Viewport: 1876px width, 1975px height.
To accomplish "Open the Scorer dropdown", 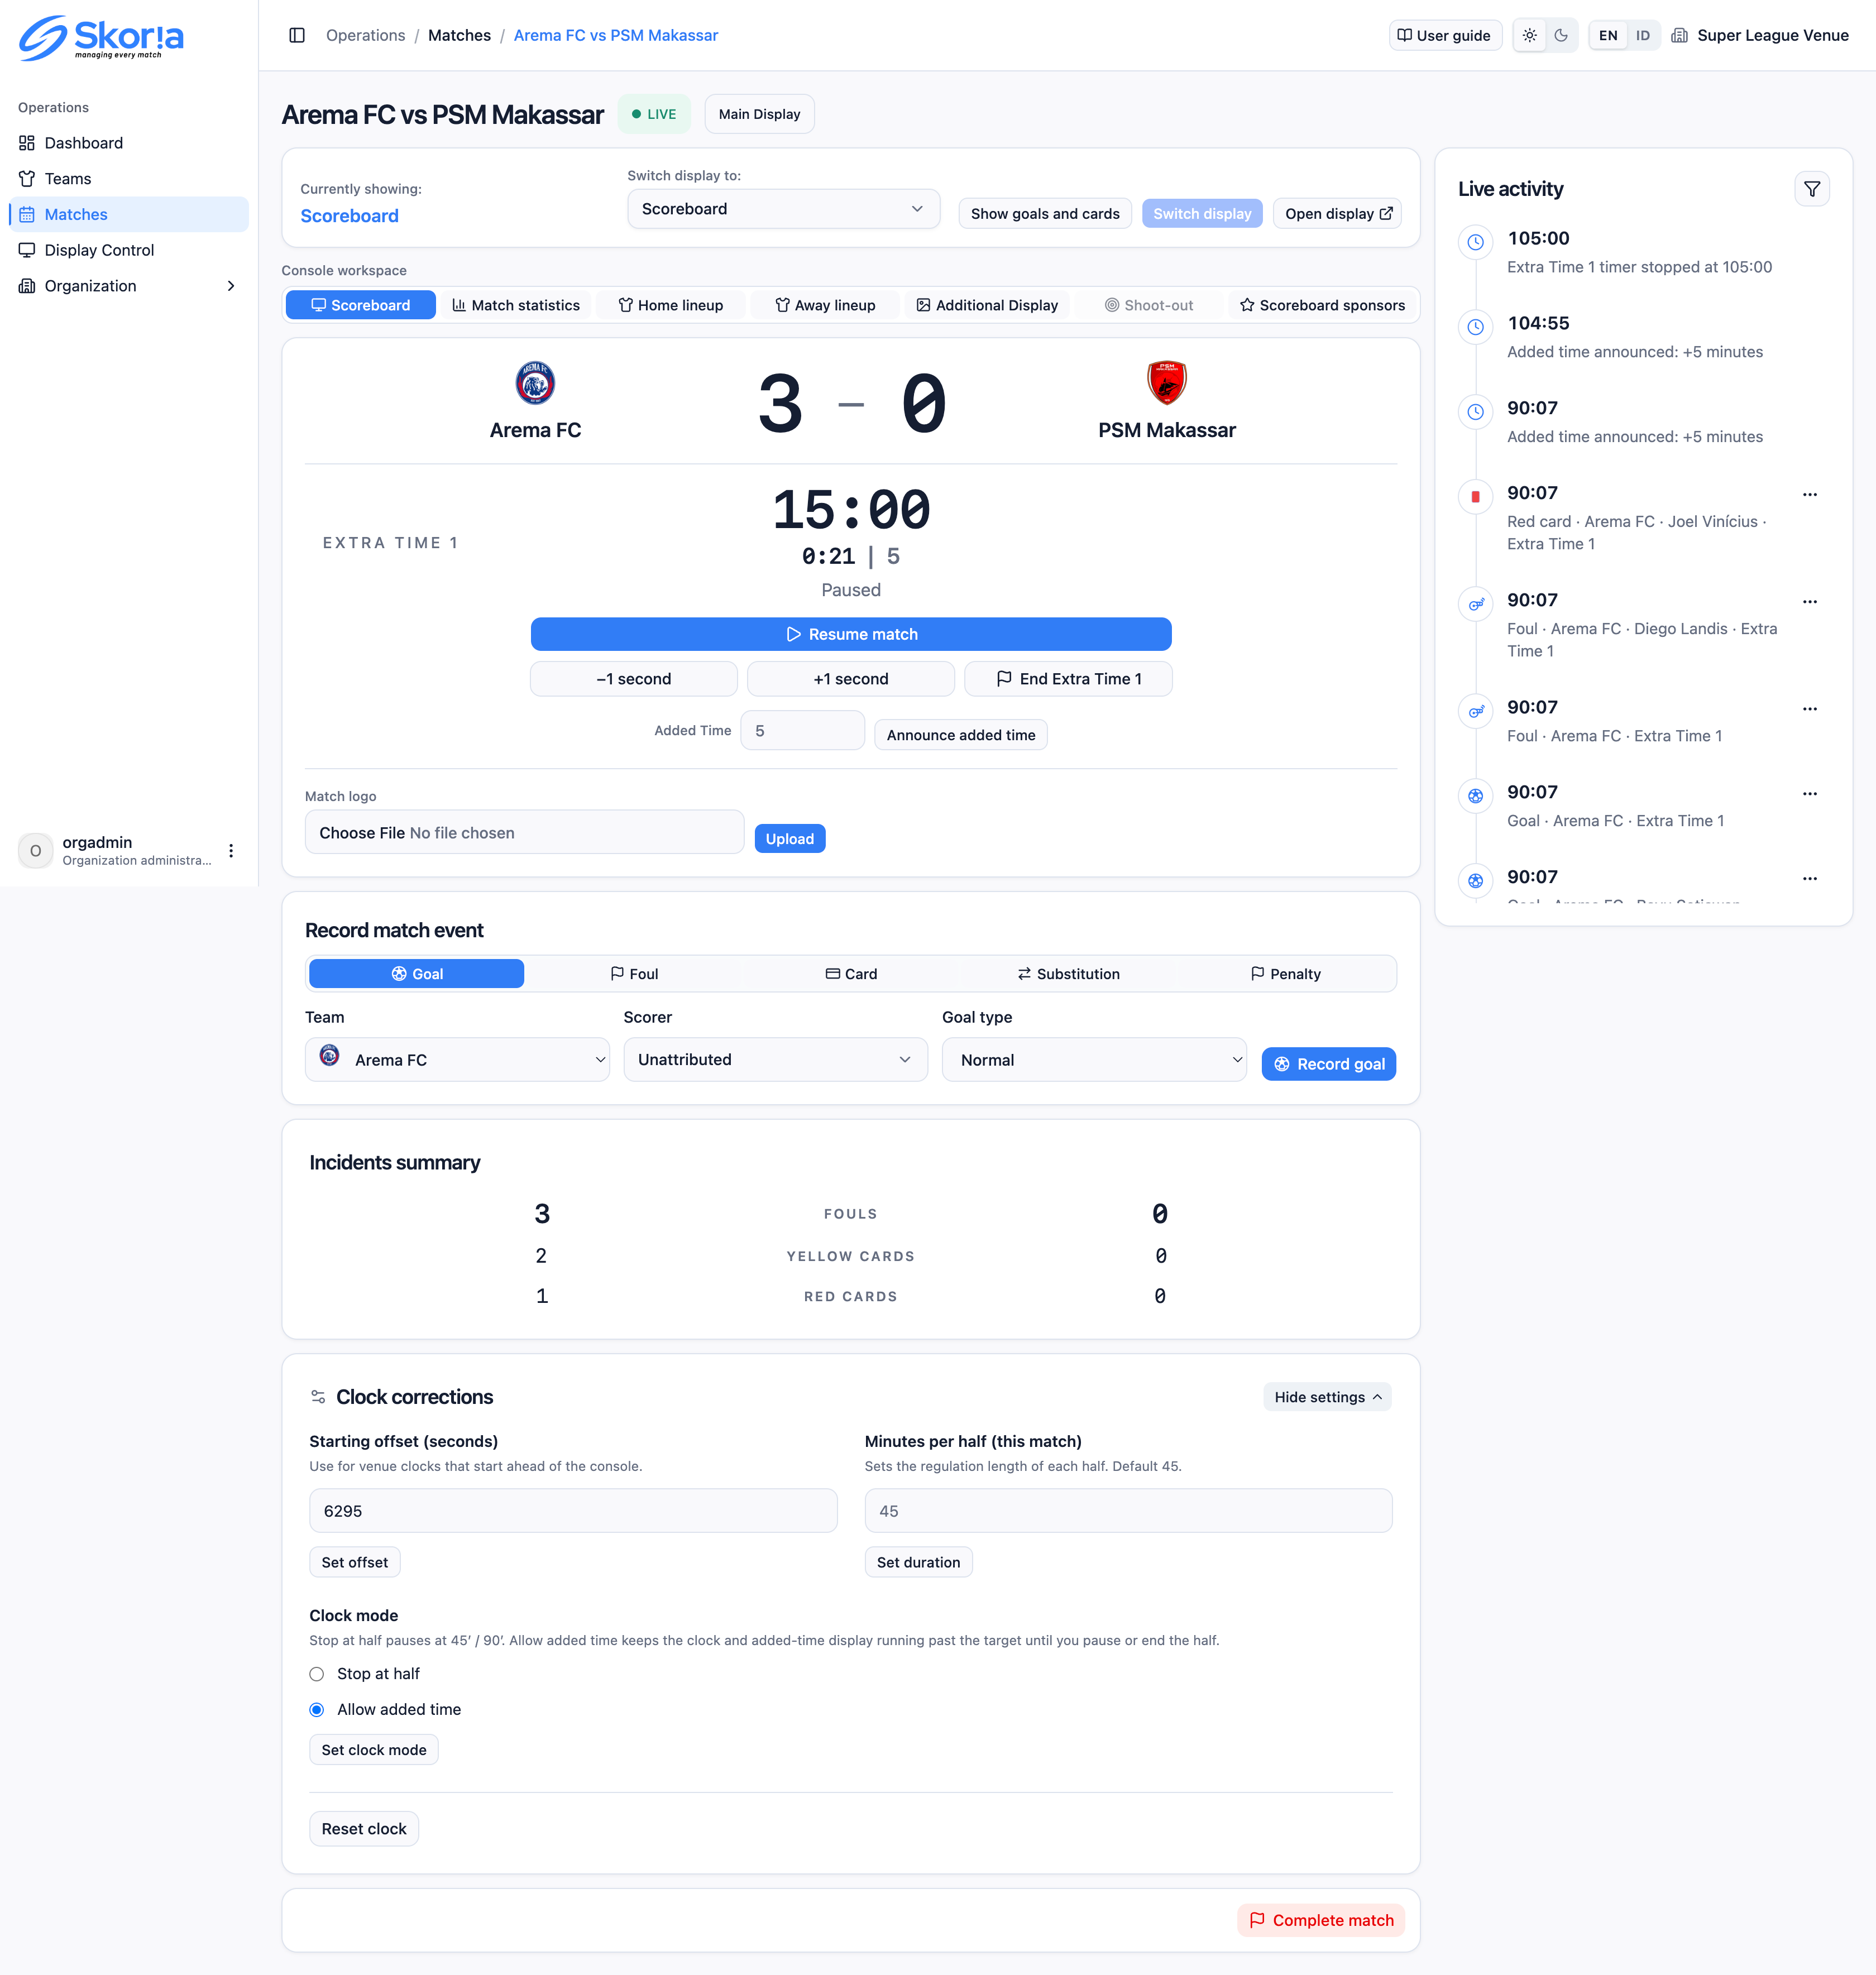I will (775, 1060).
